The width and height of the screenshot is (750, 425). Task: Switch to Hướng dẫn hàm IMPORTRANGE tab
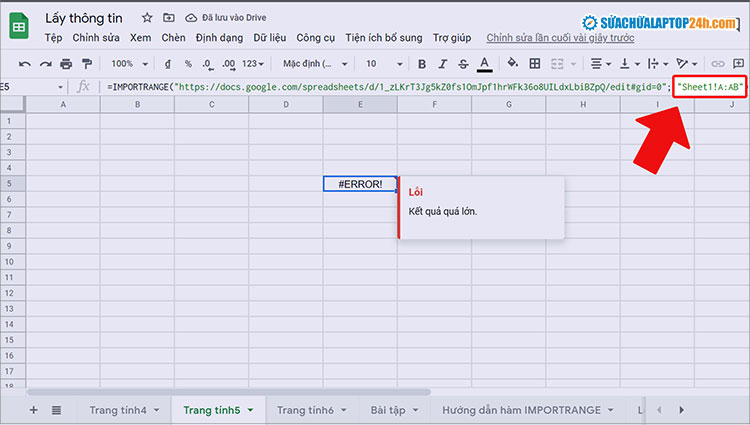pyautogui.click(x=521, y=410)
